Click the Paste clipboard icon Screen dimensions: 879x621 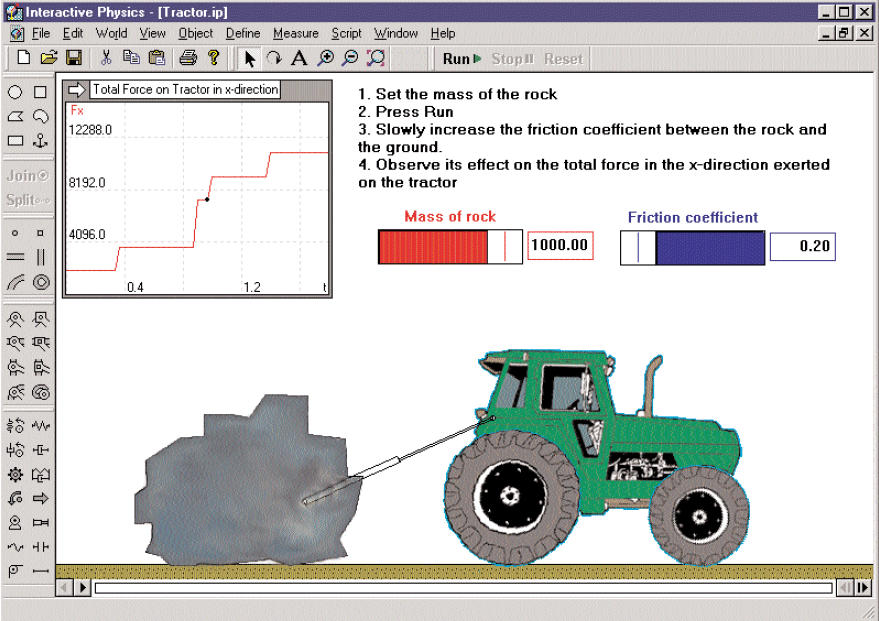(155, 58)
